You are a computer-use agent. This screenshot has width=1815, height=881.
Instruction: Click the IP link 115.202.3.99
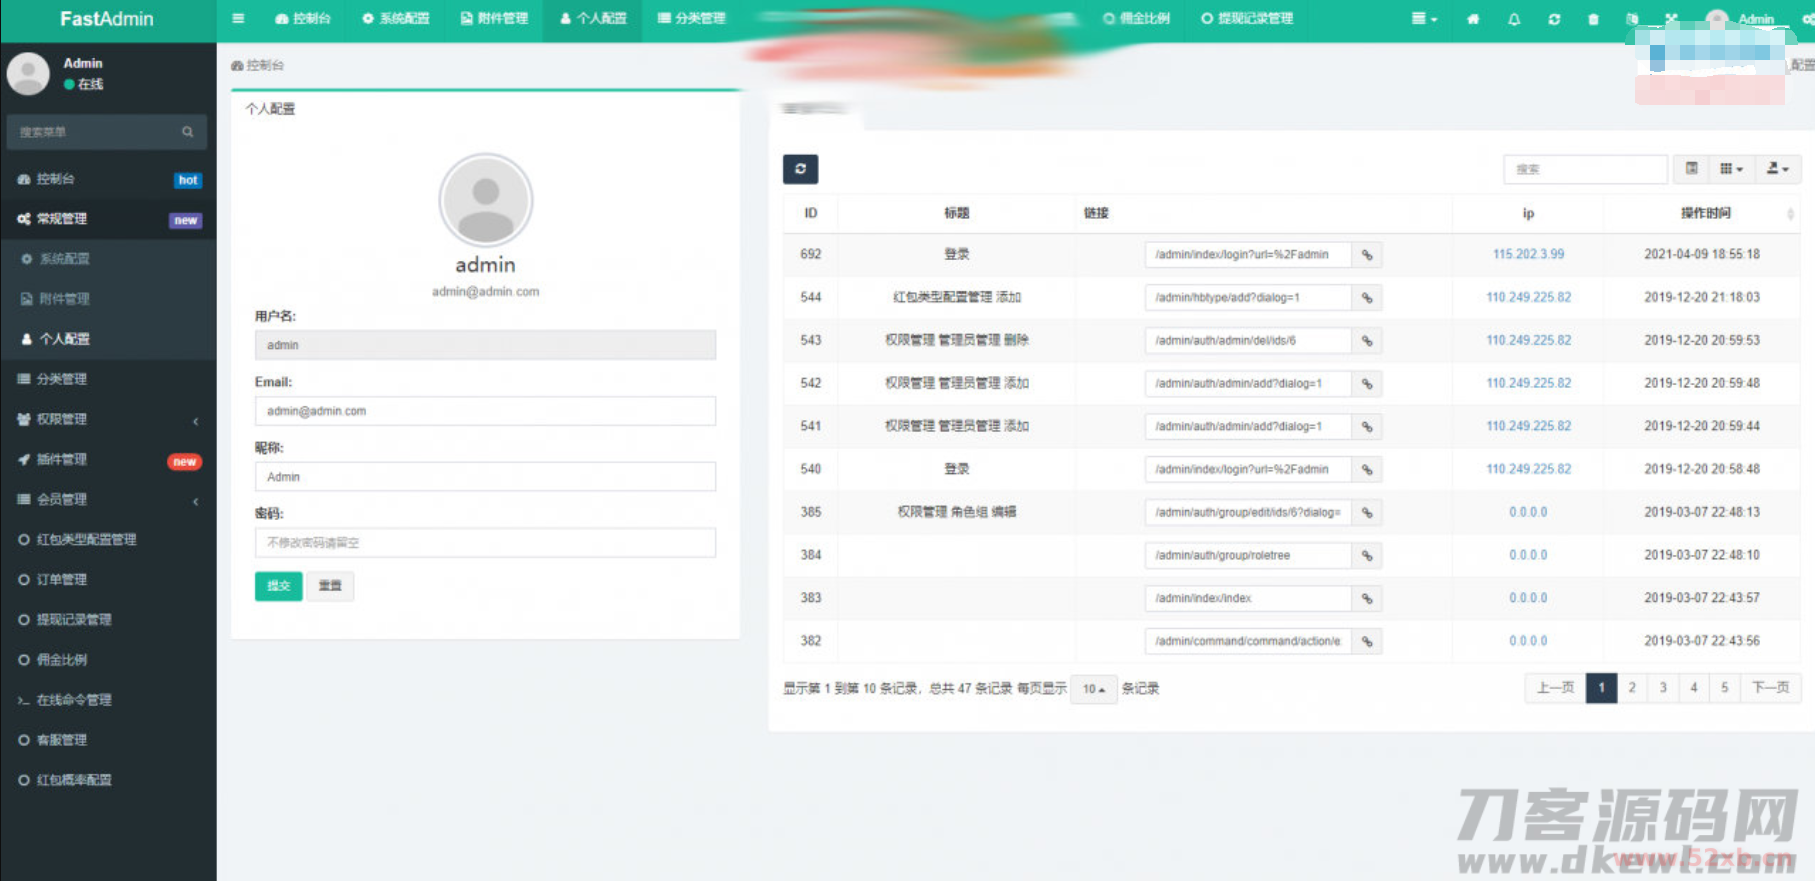tap(1528, 254)
